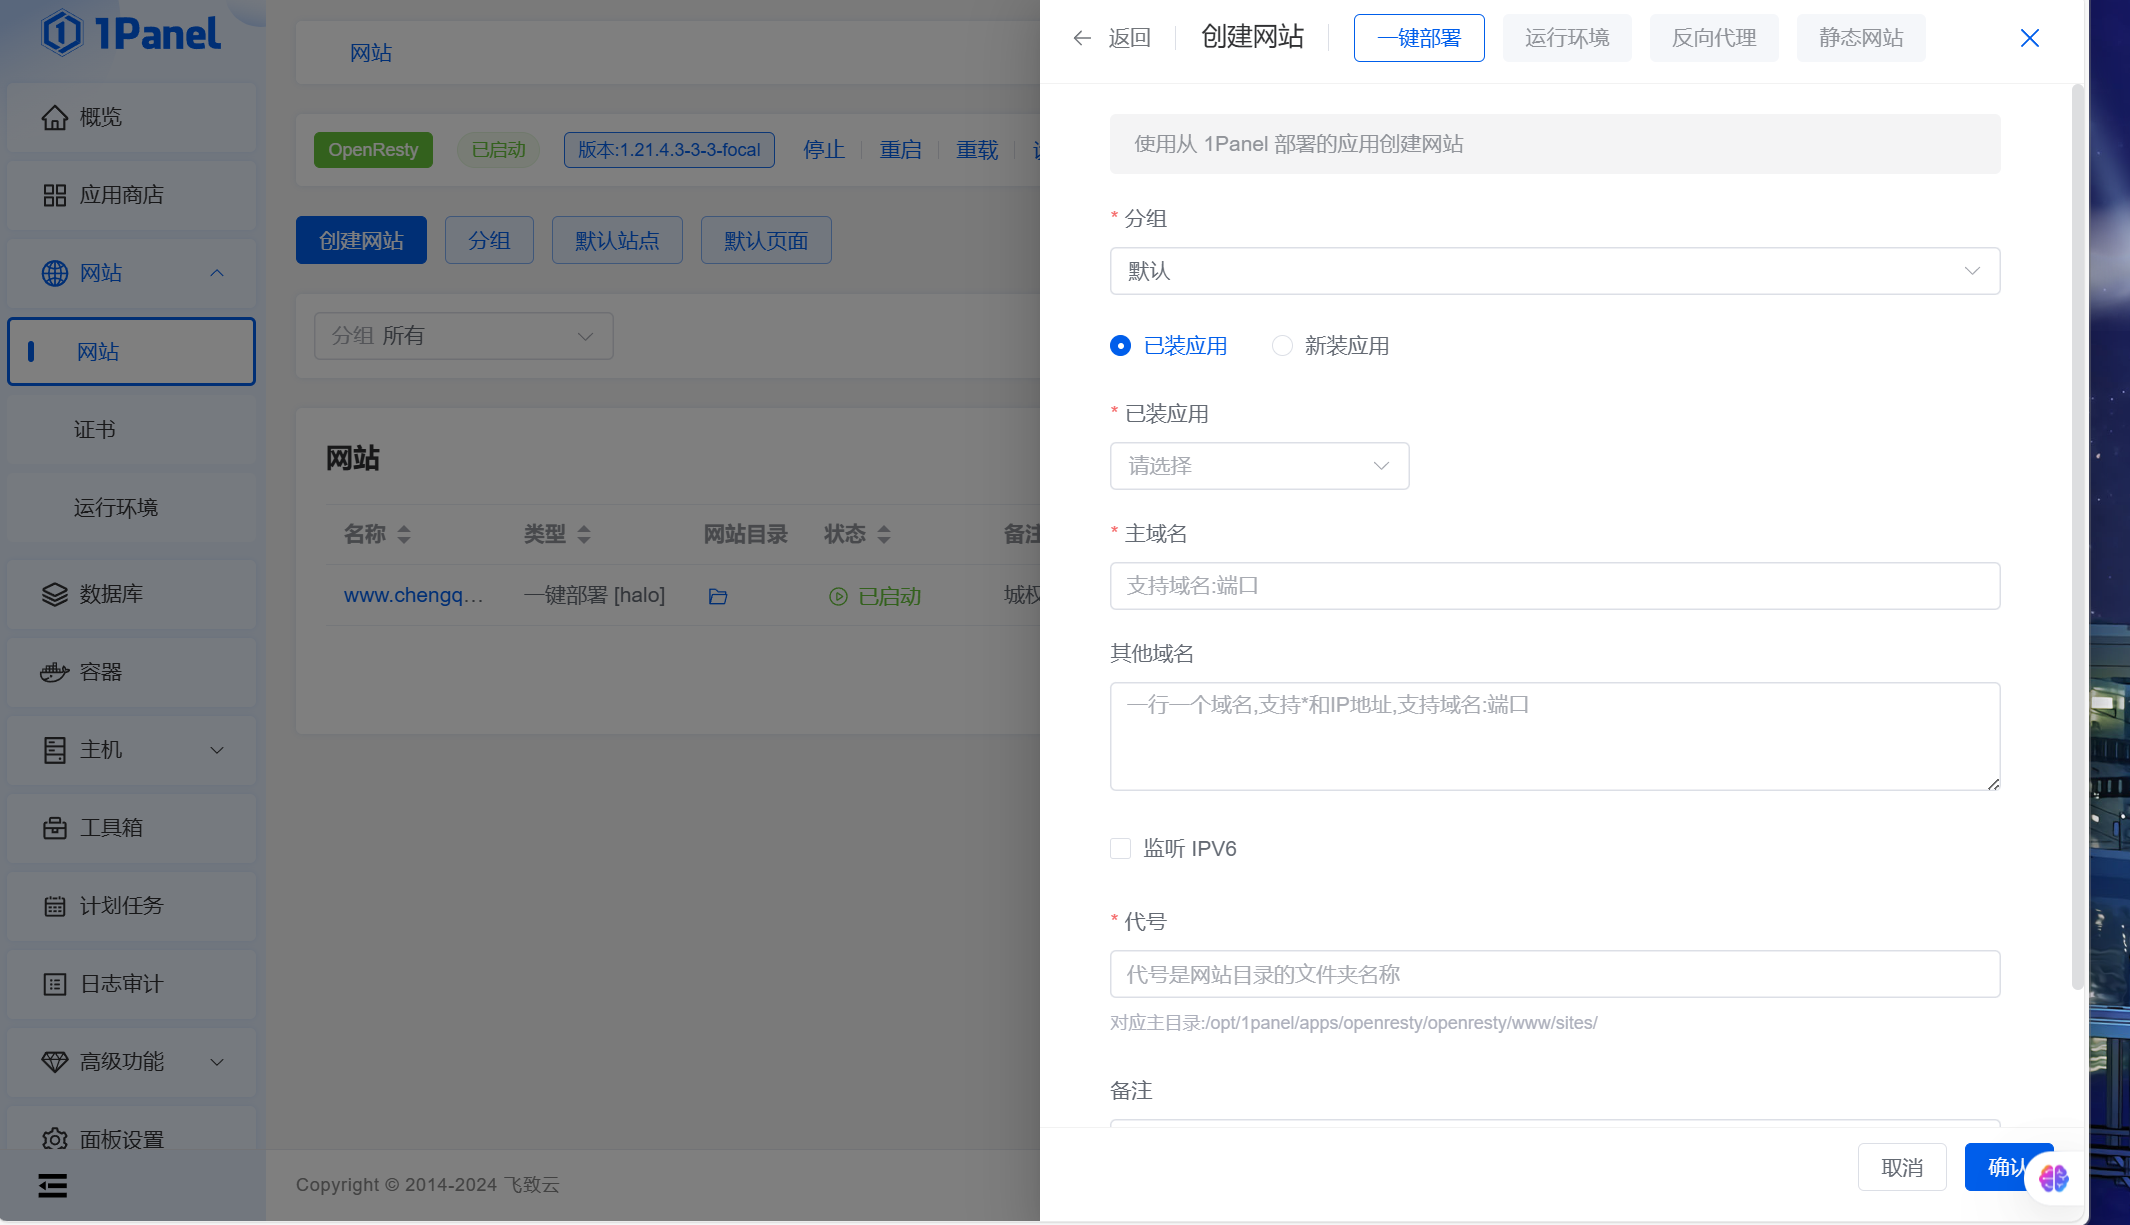2130x1225 pixels.
Task: Click the 默认站点 button
Action: pyautogui.click(x=617, y=240)
